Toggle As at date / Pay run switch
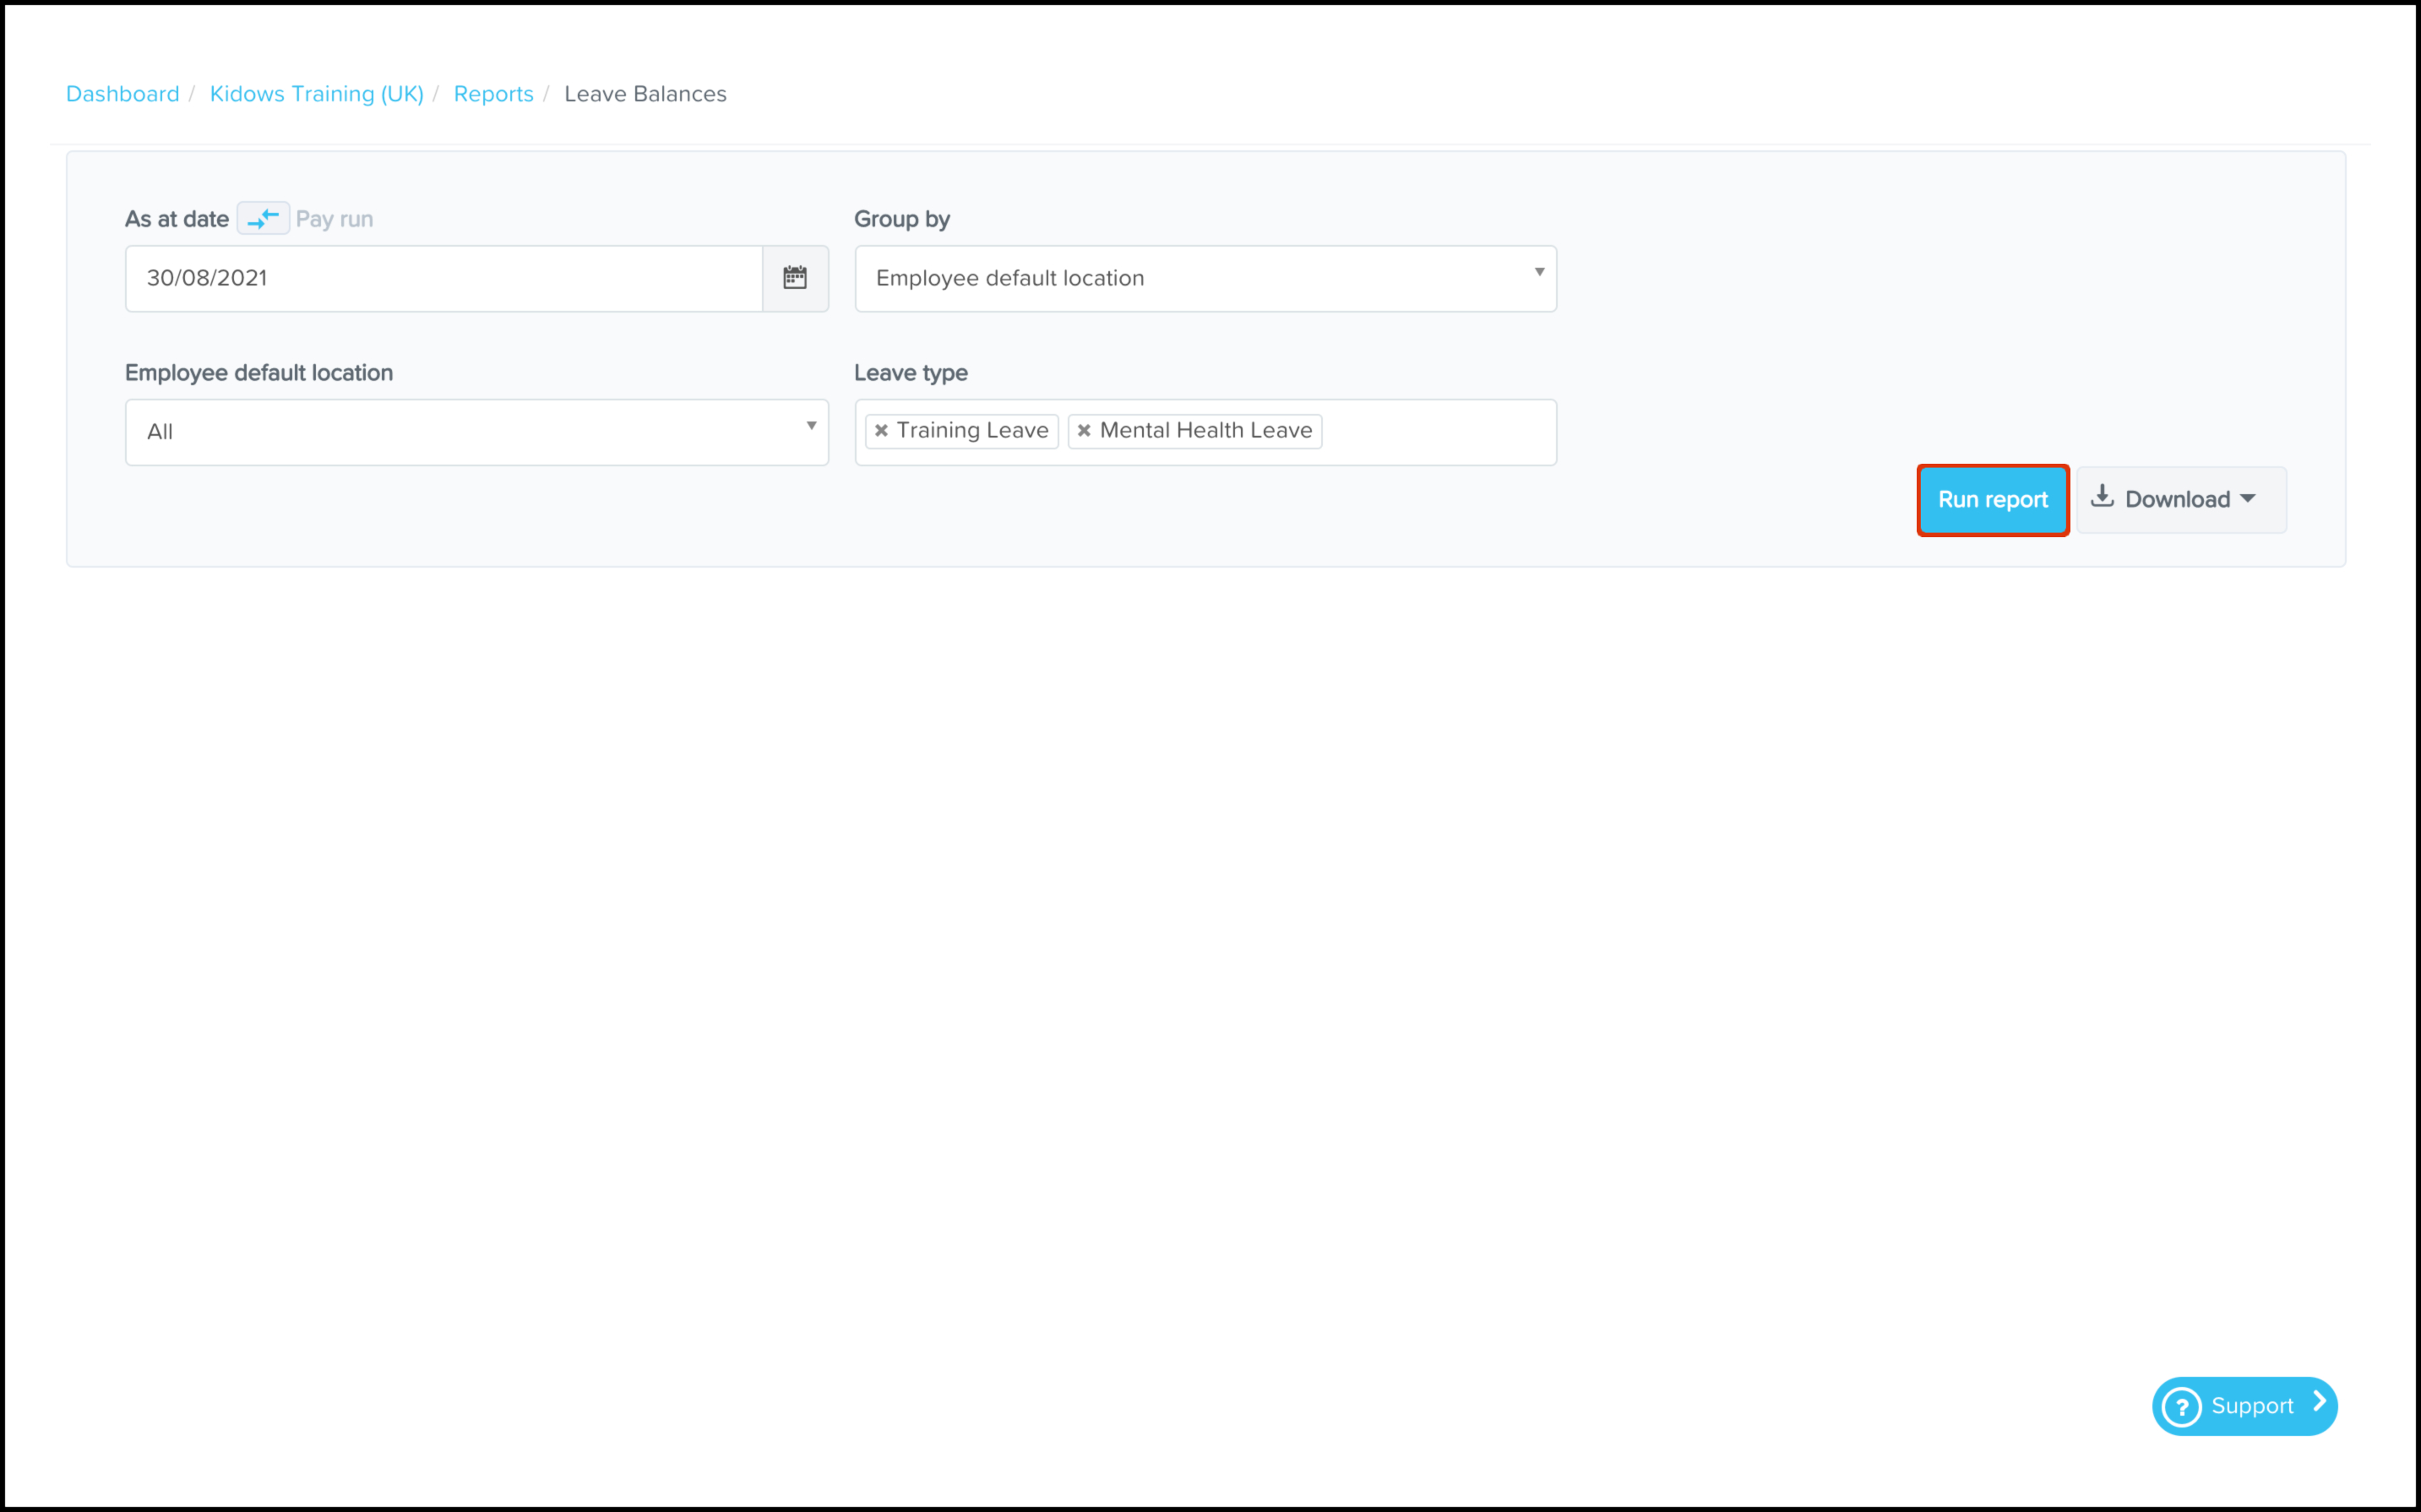The width and height of the screenshot is (2421, 1512). click(x=263, y=218)
